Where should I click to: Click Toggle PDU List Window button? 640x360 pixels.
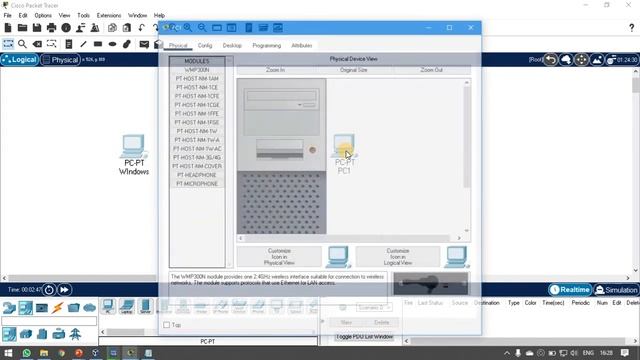point(364,337)
